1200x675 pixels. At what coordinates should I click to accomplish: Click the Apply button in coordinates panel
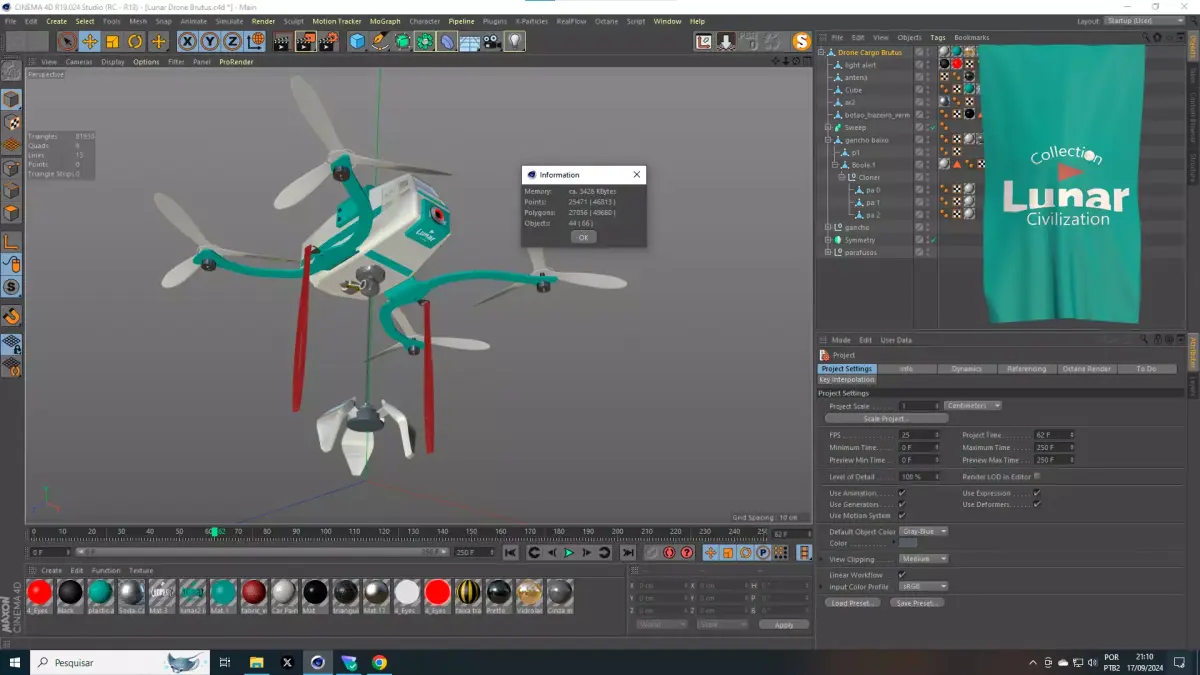784,624
